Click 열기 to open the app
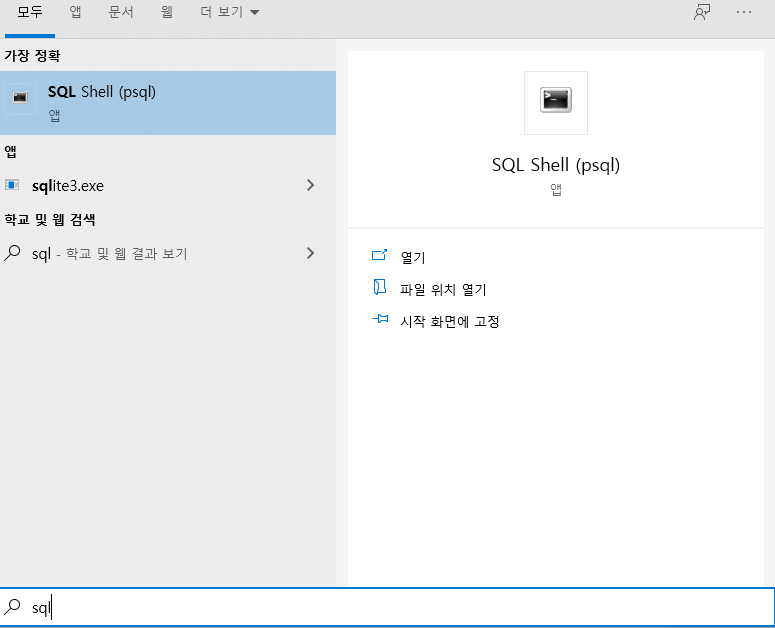This screenshot has width=775, height=628. point(413,257)
